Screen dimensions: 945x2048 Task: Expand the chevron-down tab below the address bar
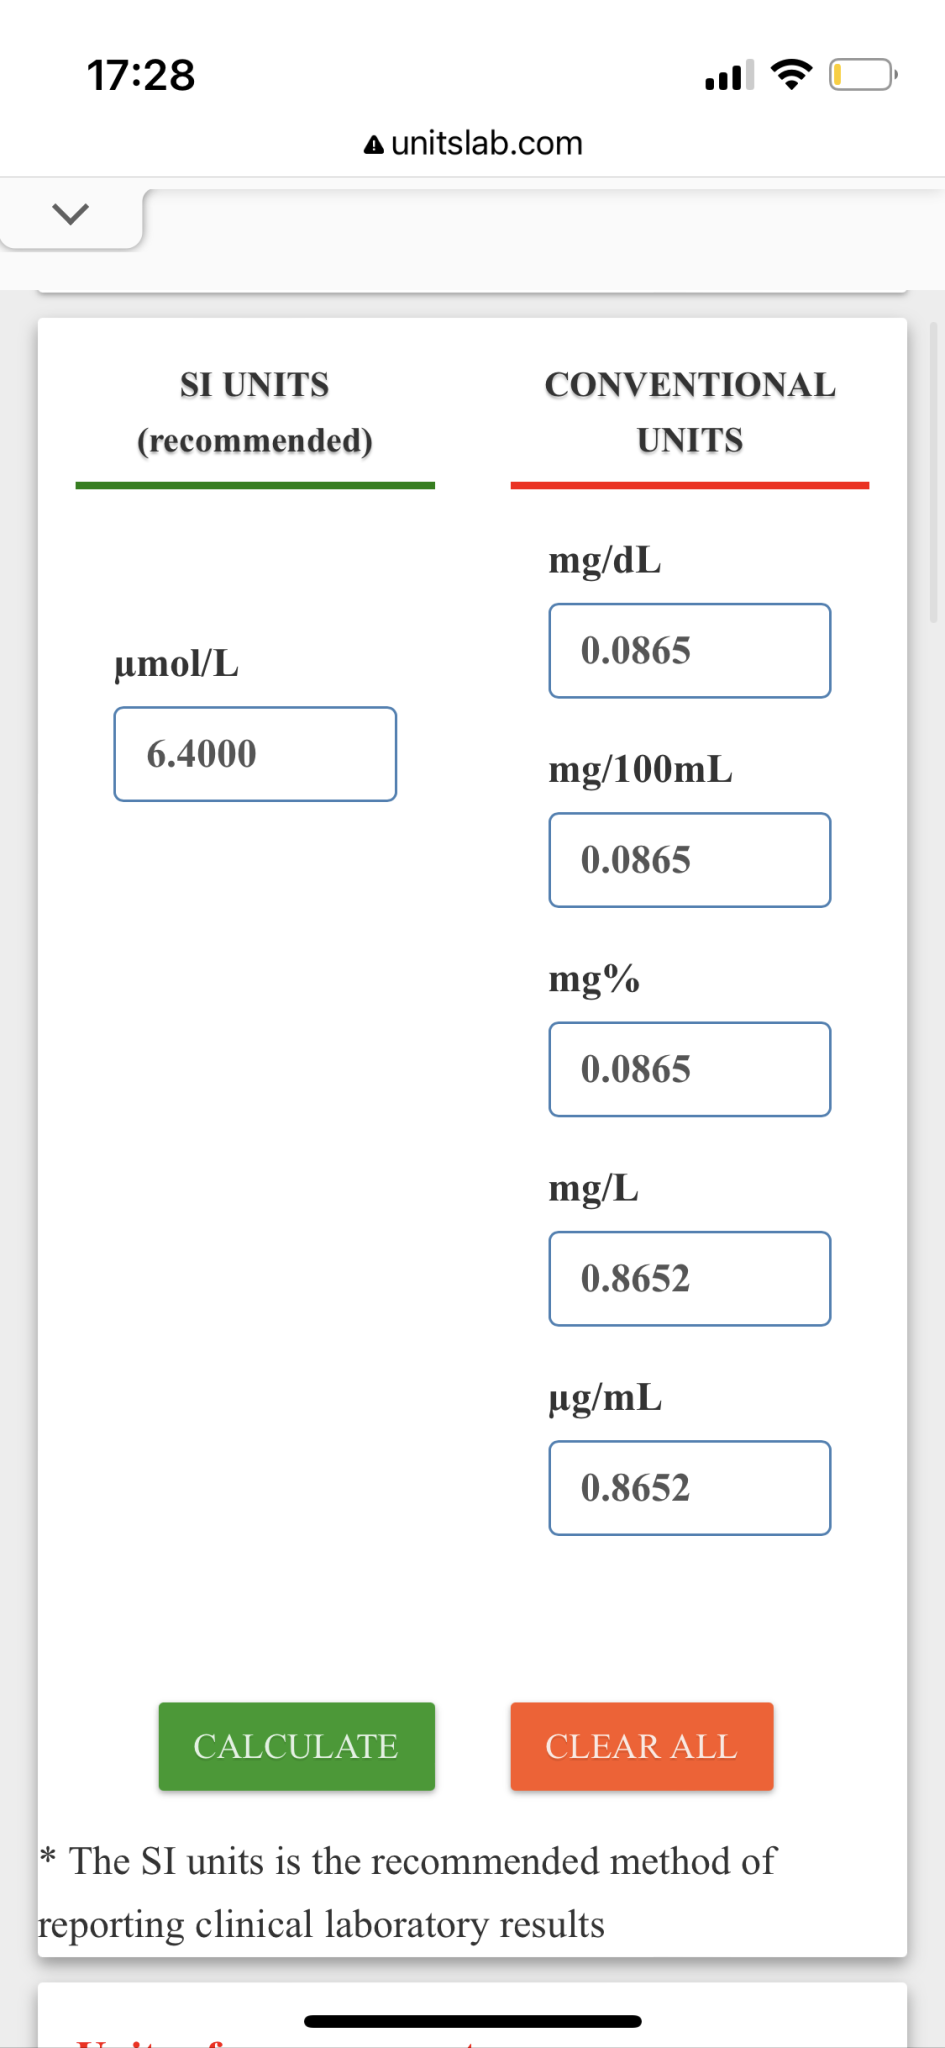click(70, 213)
